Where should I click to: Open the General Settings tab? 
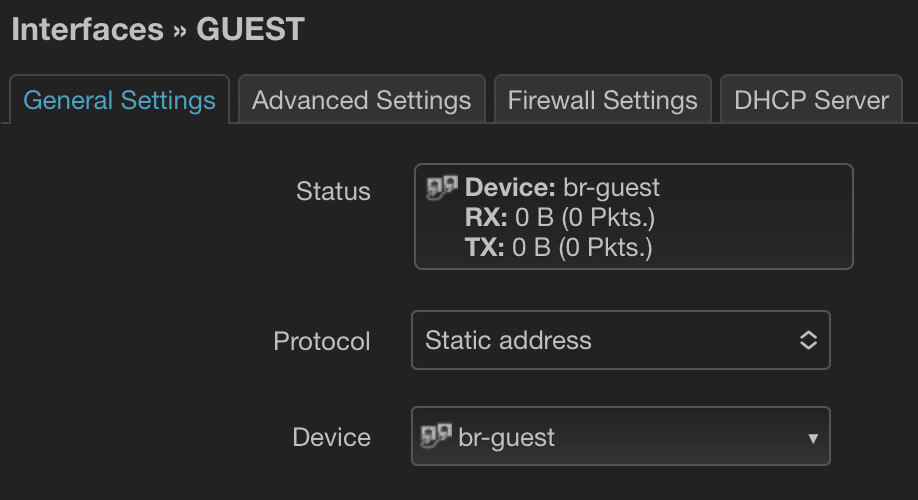click(x=119, y=100)
